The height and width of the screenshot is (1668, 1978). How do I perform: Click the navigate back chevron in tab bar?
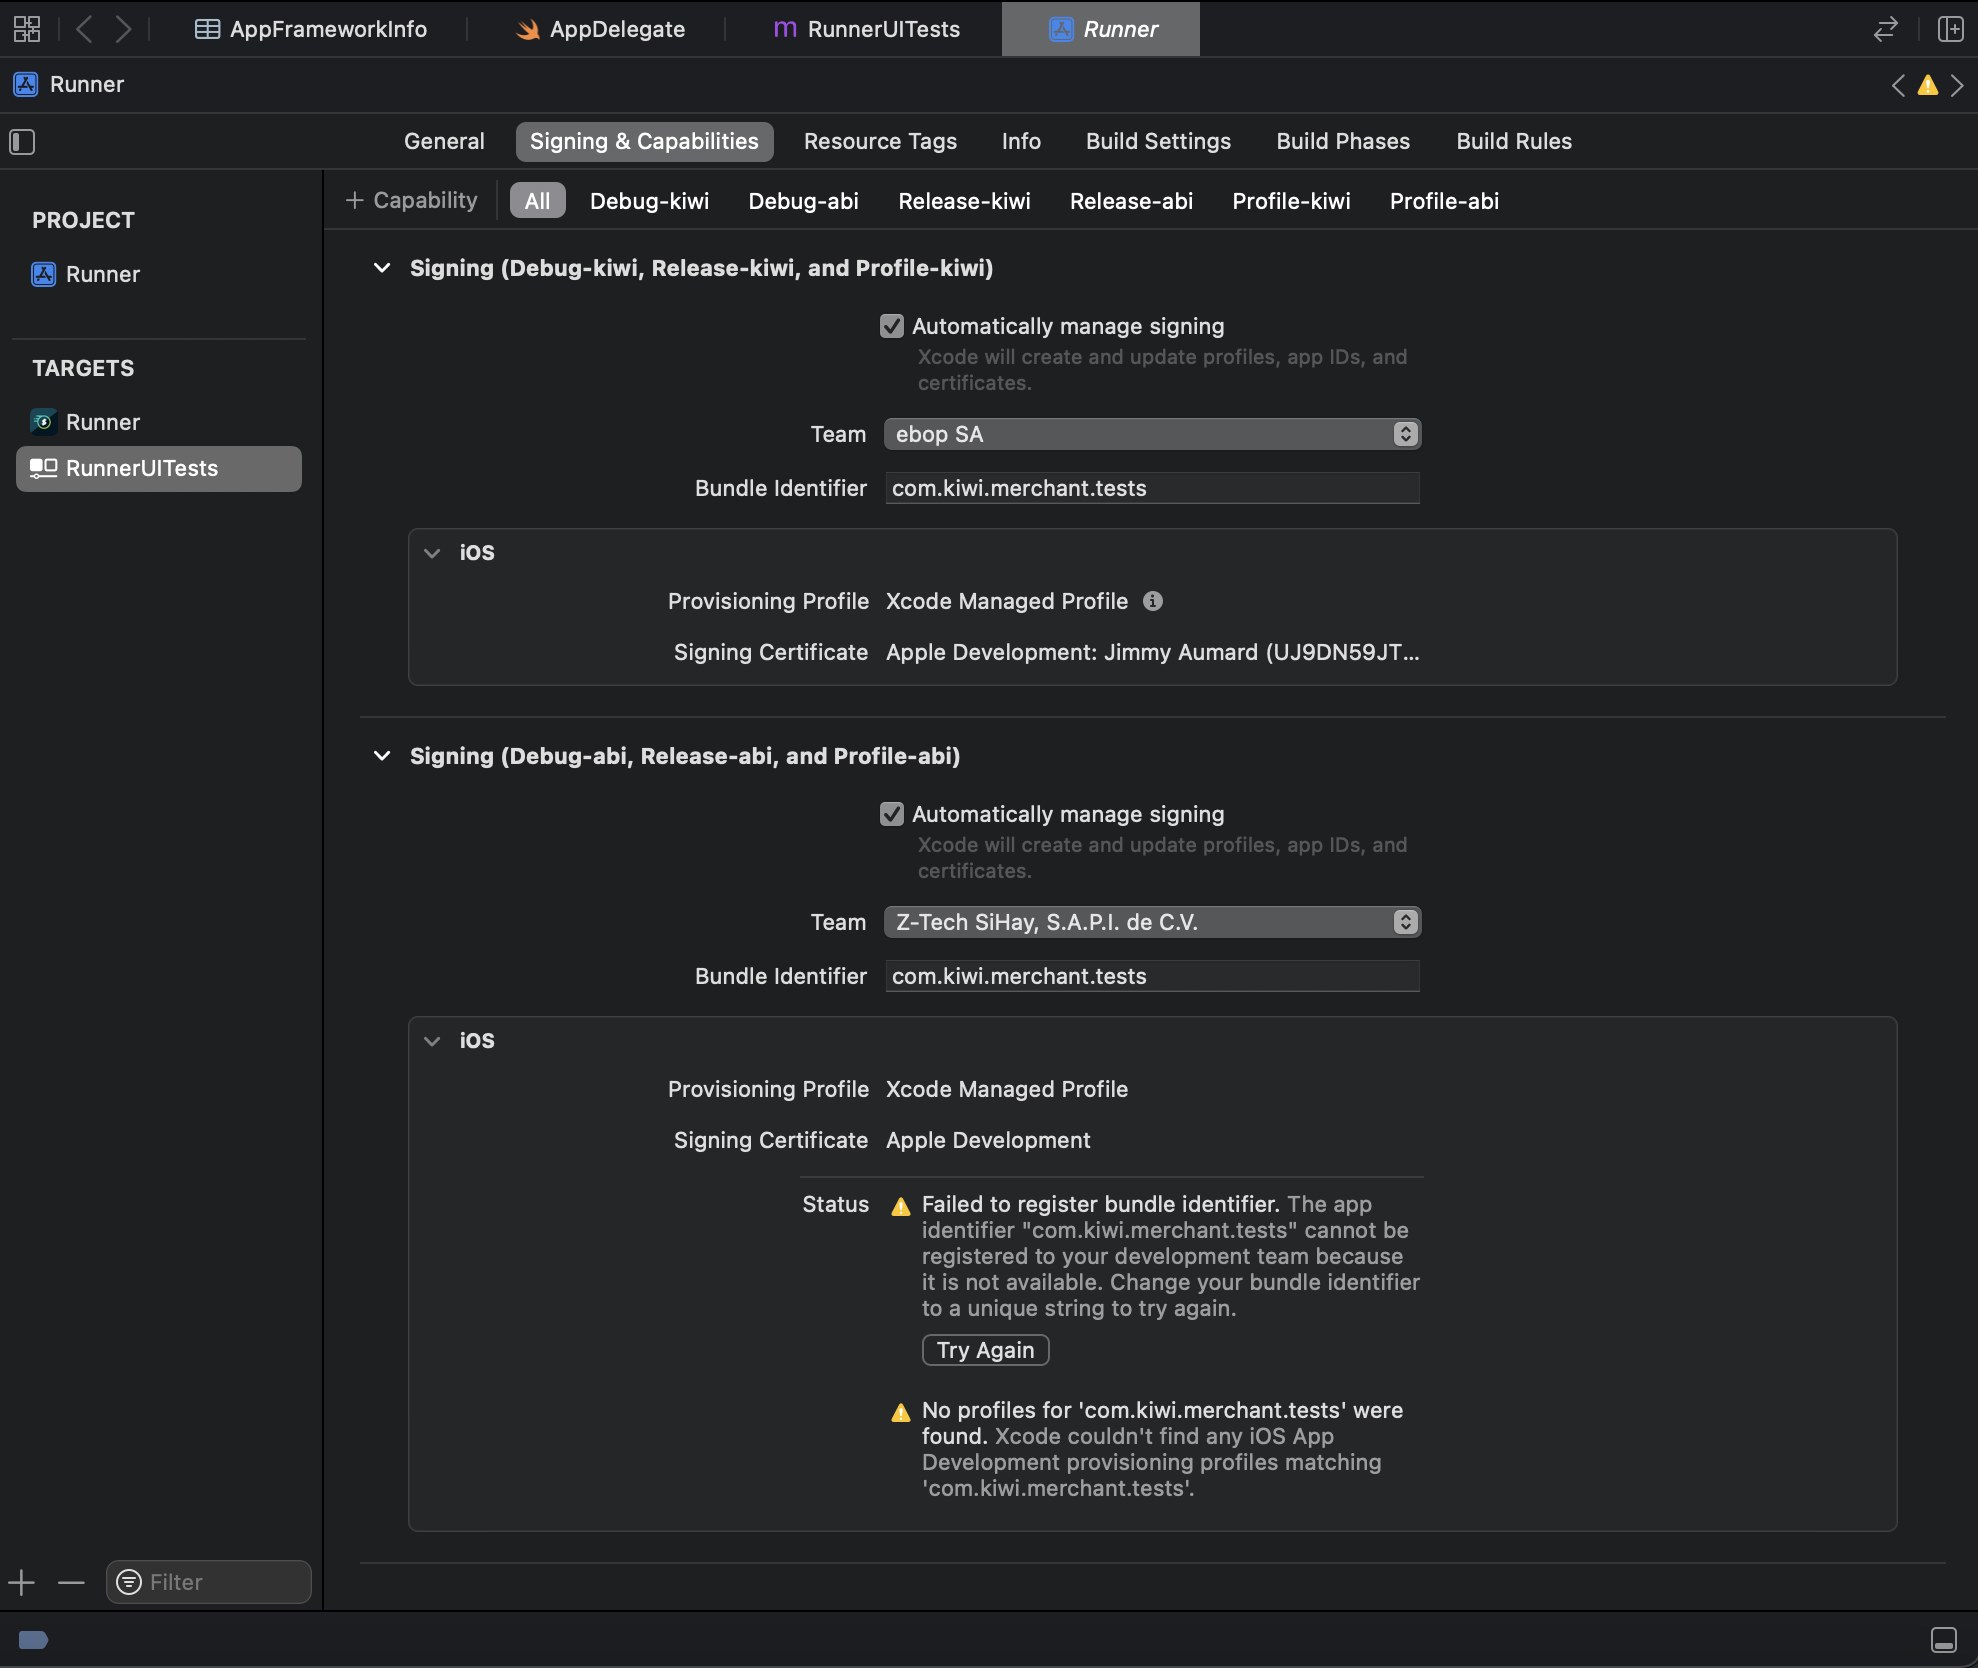click(x=85, y=29)
